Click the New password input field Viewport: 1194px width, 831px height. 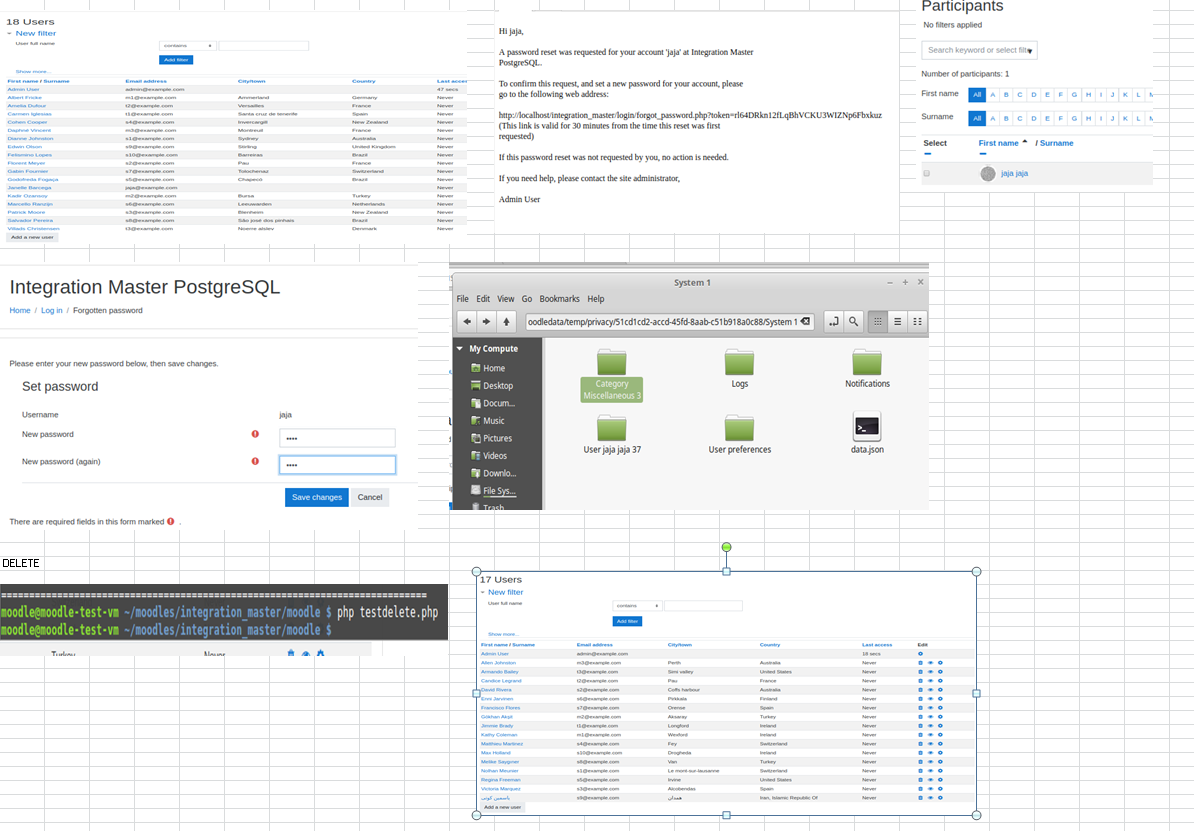click(x=337, y=438)
